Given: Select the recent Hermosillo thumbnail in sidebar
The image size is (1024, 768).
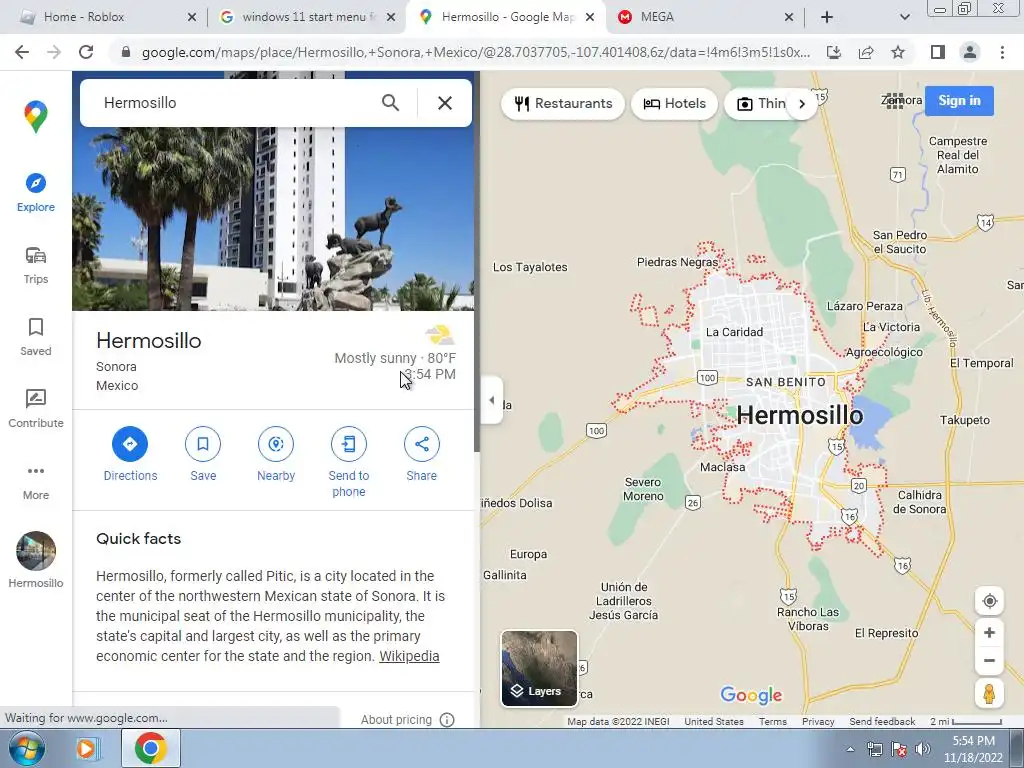Looking at the screenshot, I should [36, 560].
